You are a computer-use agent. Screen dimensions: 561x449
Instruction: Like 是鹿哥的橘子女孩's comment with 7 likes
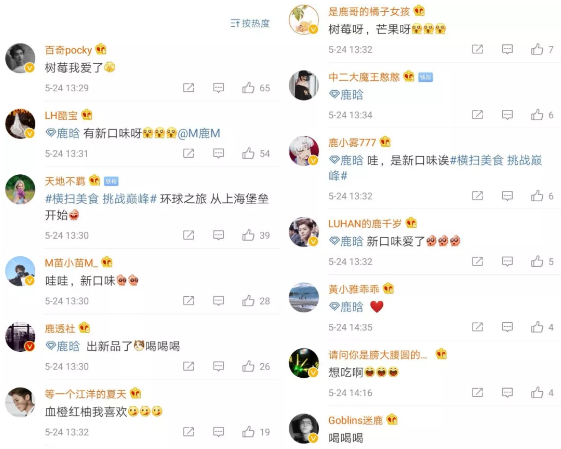537,49
